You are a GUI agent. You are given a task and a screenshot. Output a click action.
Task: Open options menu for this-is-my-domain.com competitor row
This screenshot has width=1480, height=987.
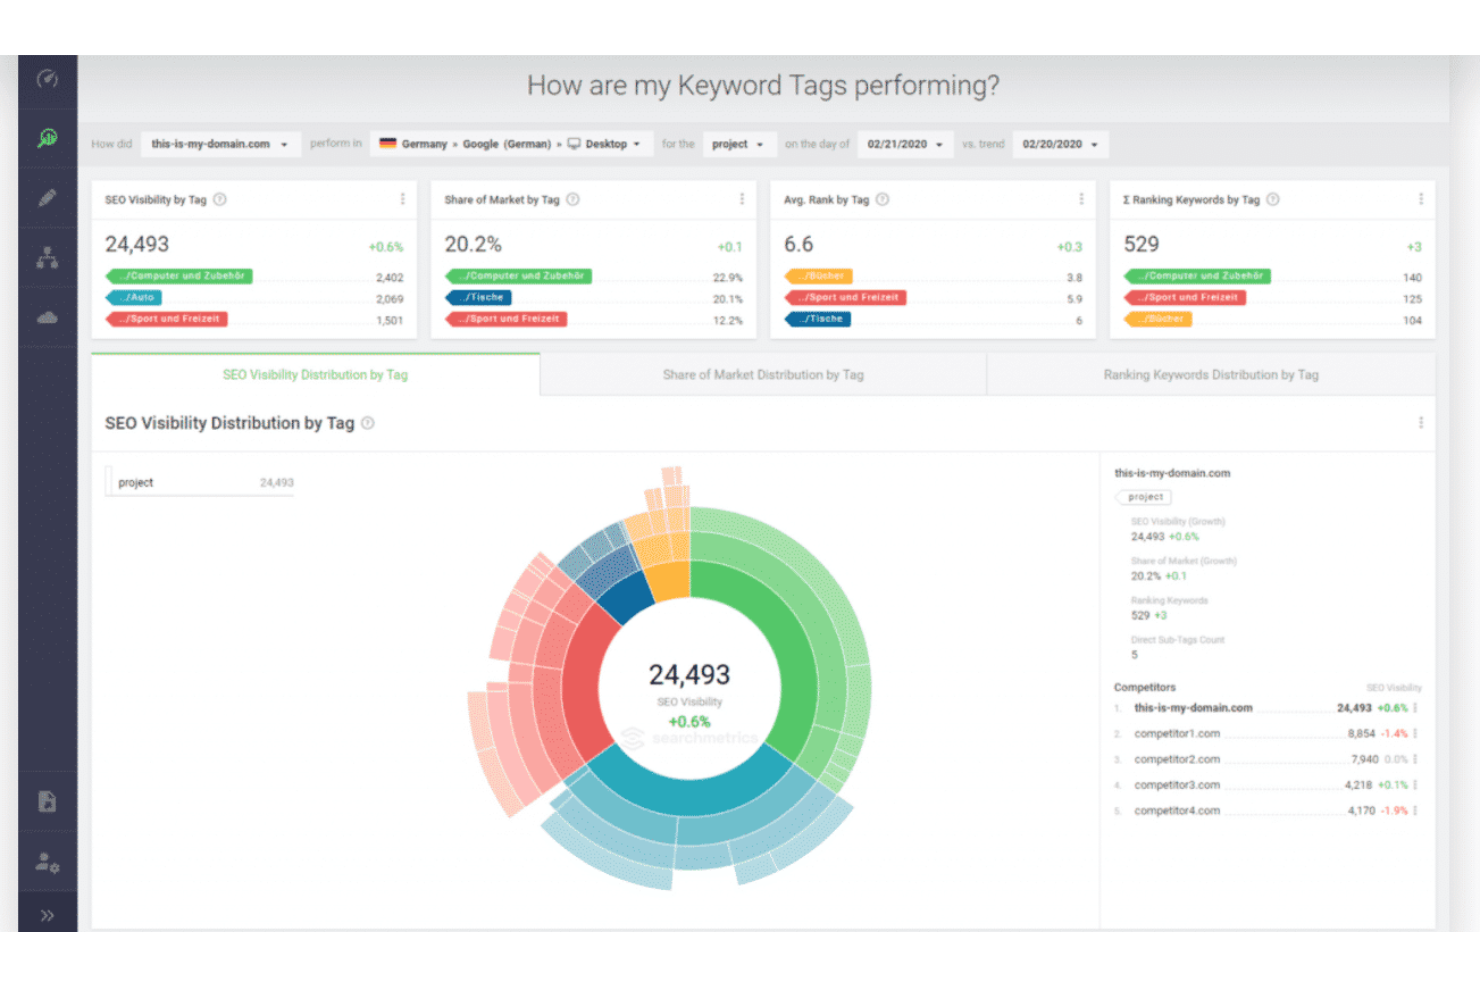pyautogui.click(x=1416, y=708)
